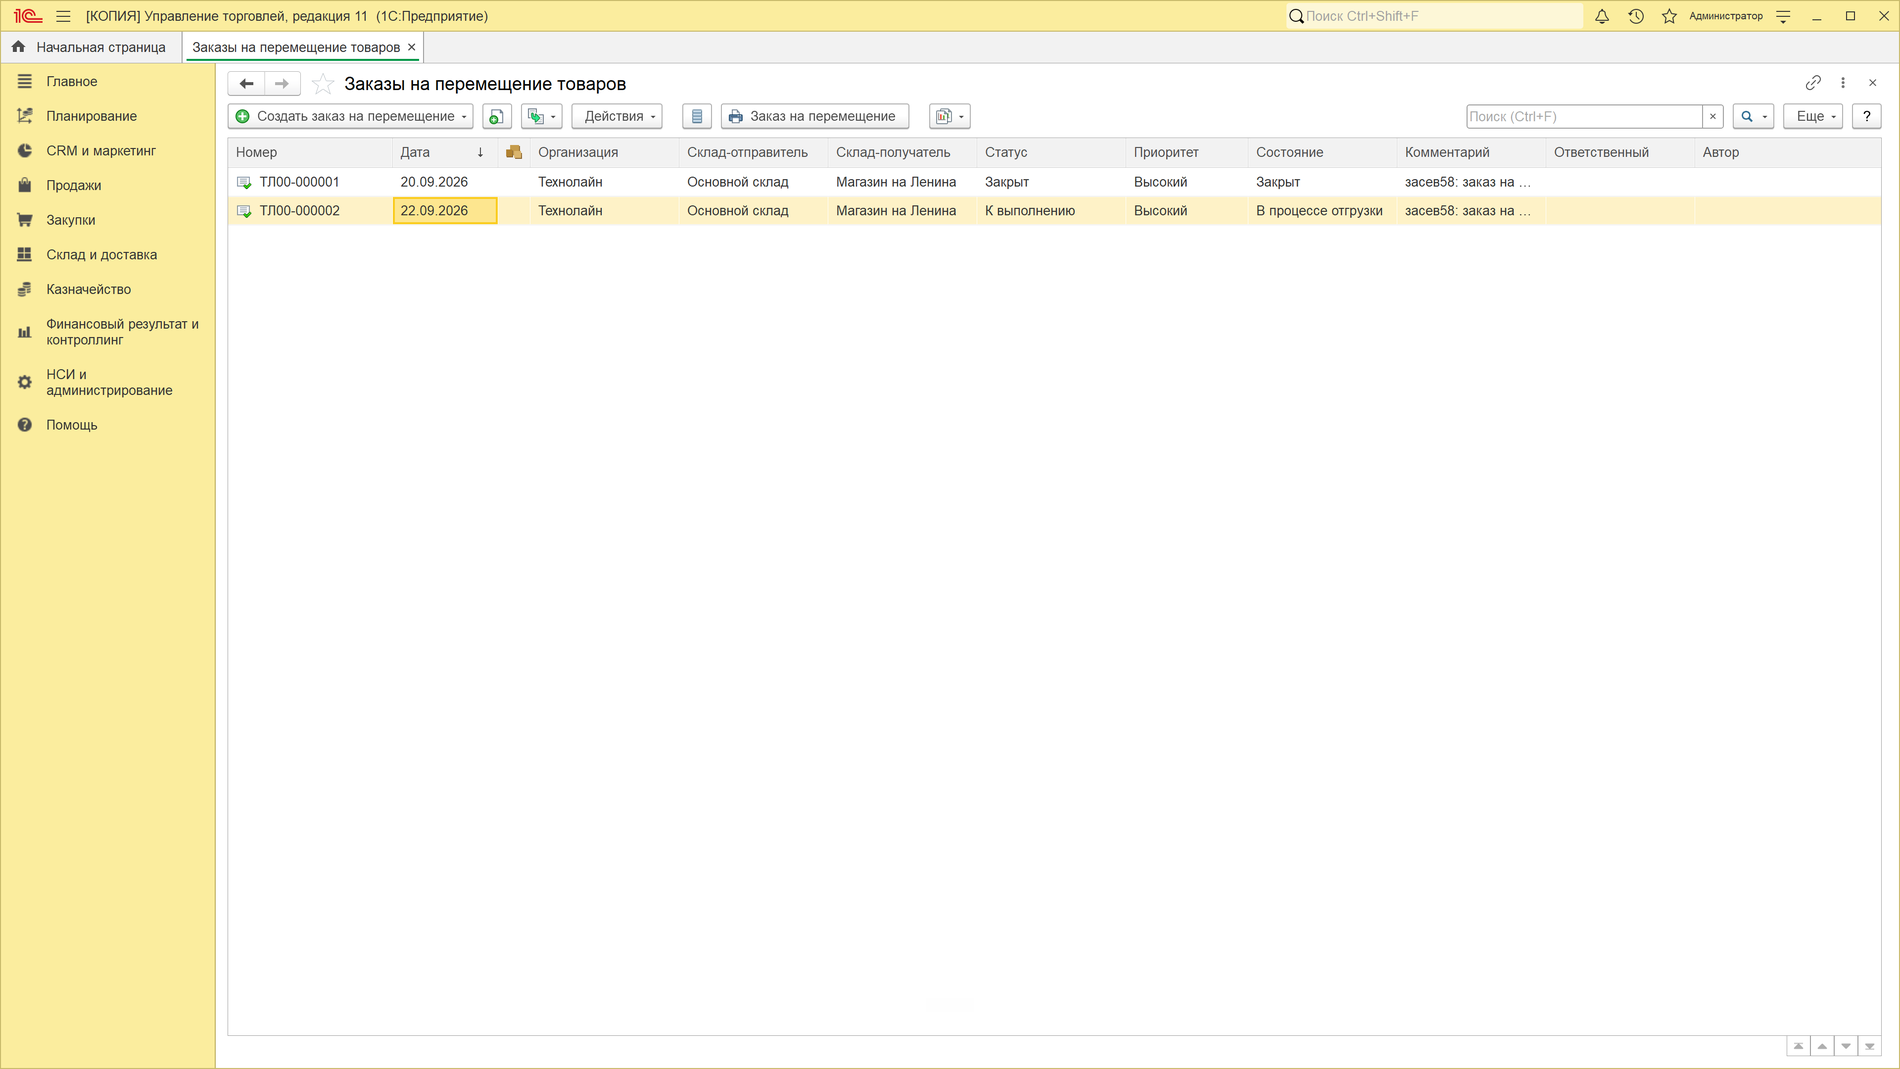
Task: Click the copy document icon button
Action: (496, 117)
